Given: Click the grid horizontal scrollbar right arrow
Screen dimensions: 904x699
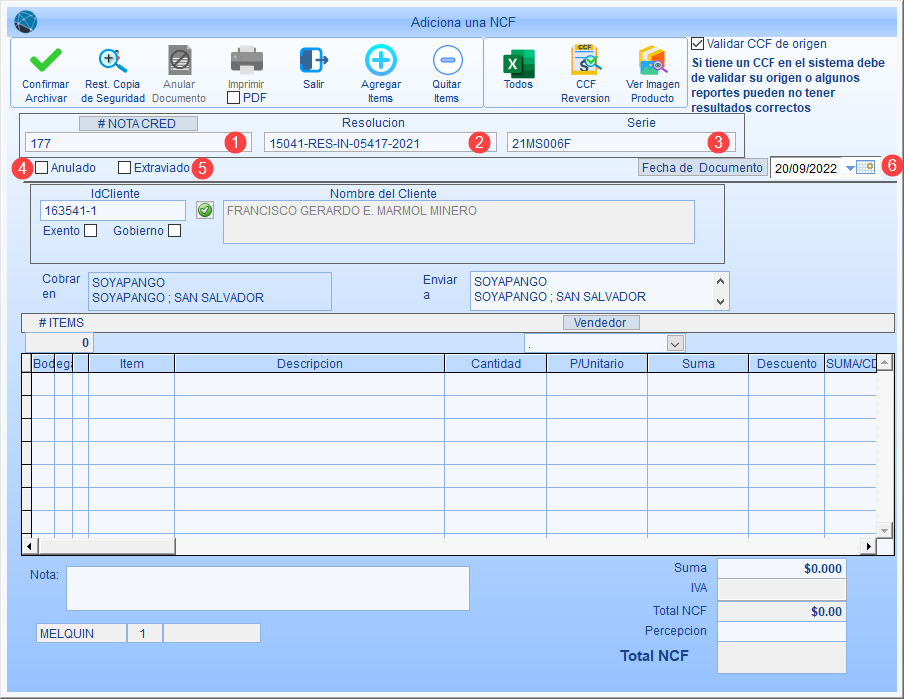Looking at the screenshot, I should click(868, 546).
